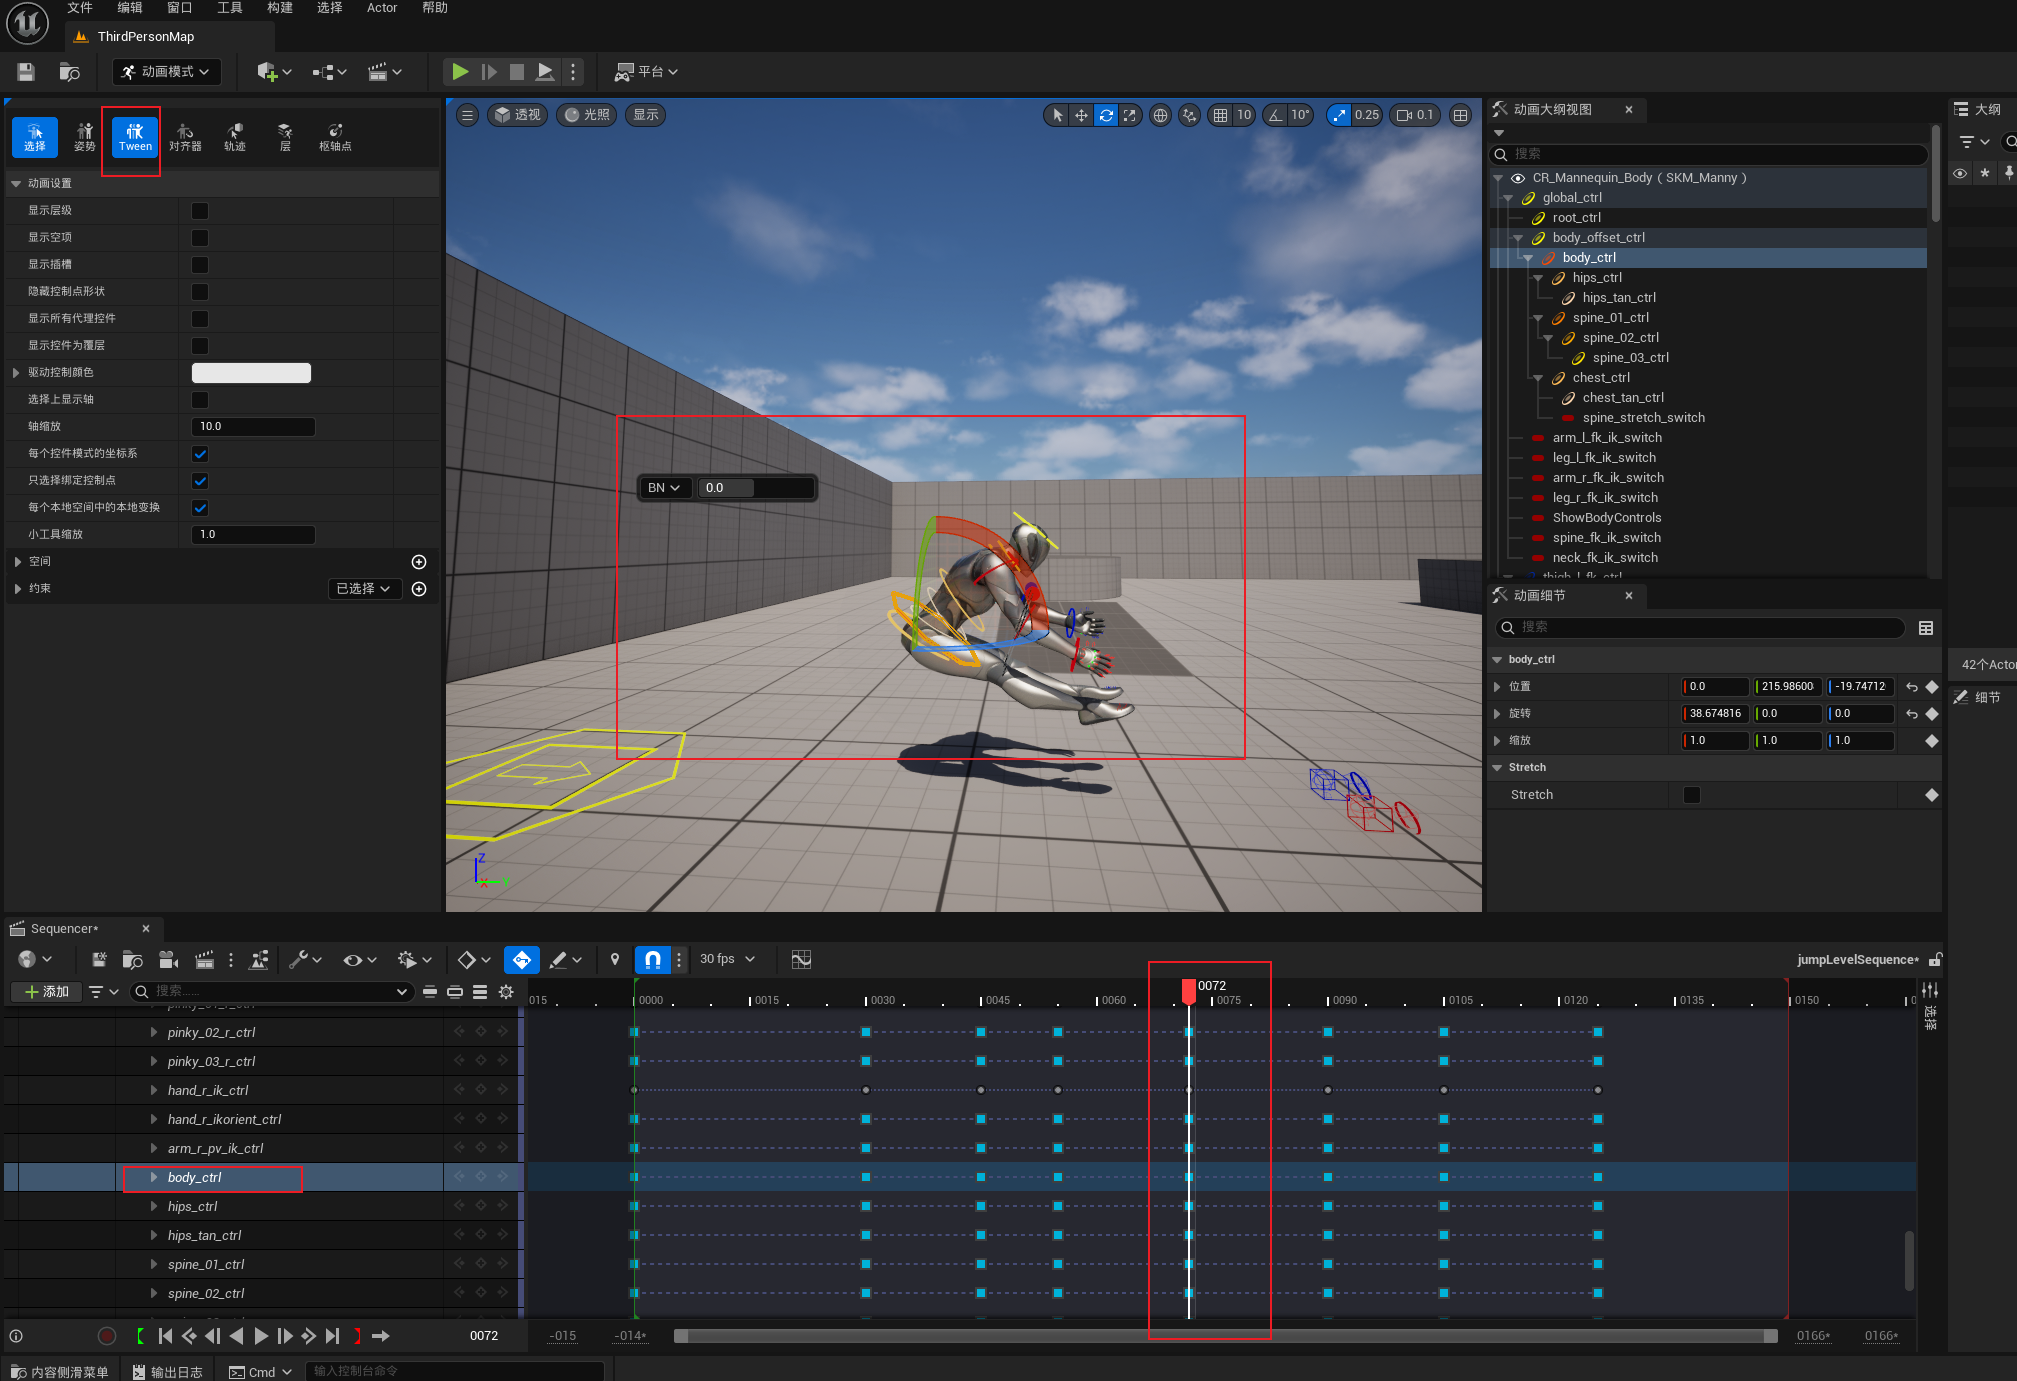Toggle the Stretch checkbox in animation details
This screenshot has width=2017, height=1381.
point(1691,795)
